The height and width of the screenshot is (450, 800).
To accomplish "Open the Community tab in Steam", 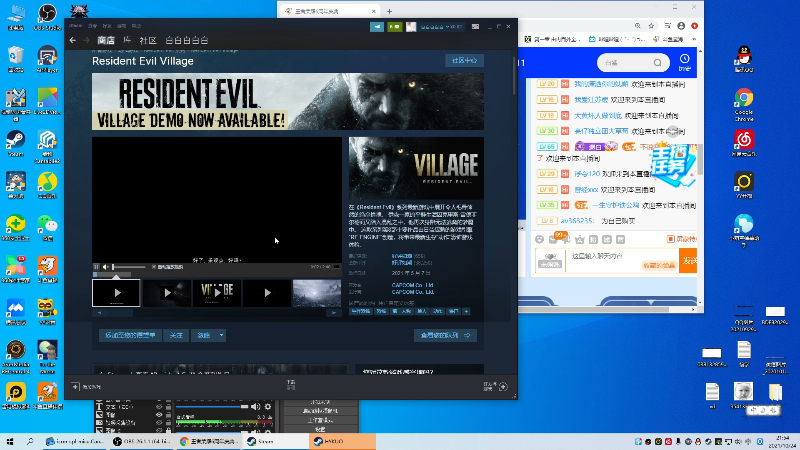I will 148,40.
